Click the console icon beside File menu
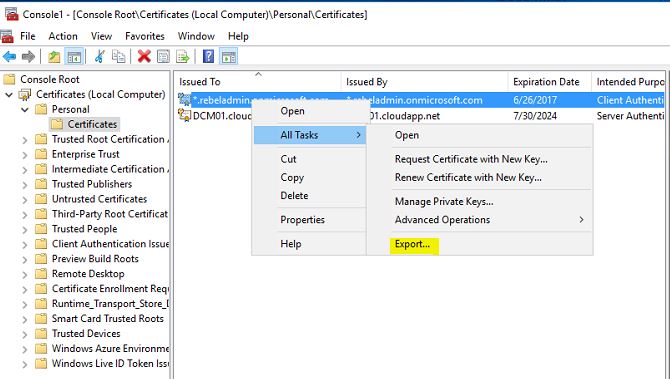Image resolution: width=670 pixels, height=379 pixels. tap(7, 36)
